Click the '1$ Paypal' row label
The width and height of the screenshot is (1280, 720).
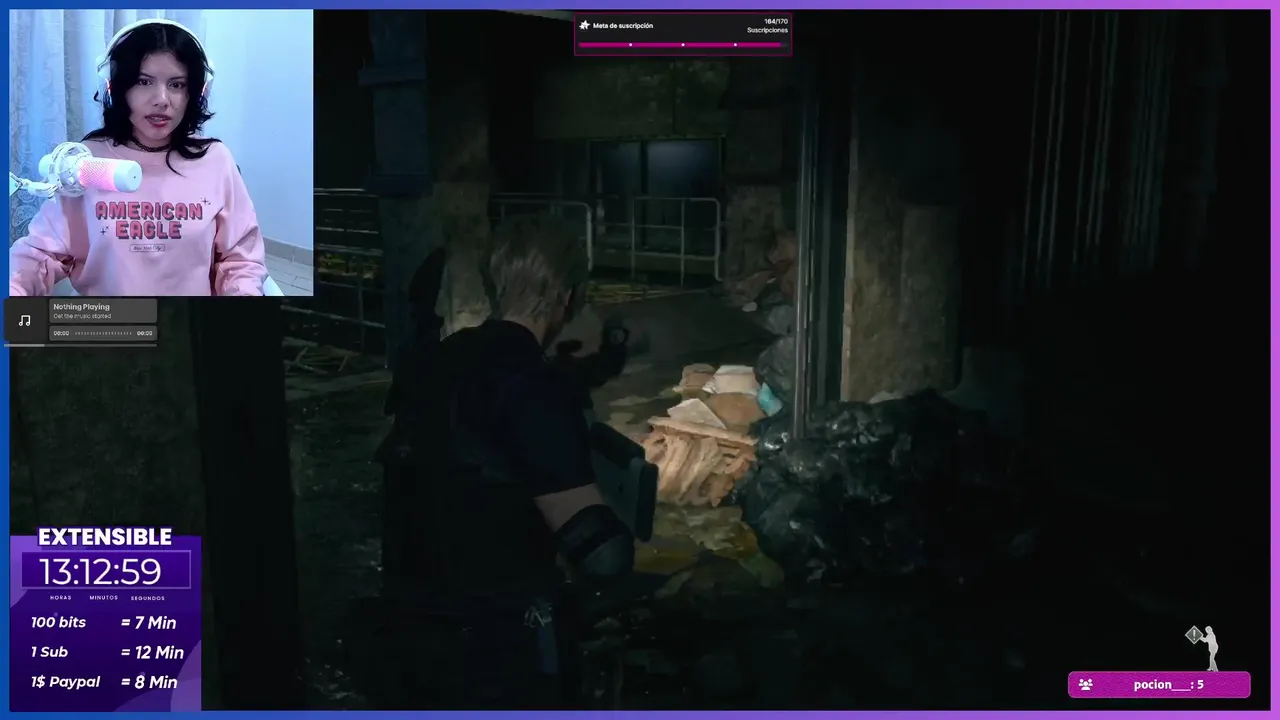65,682
